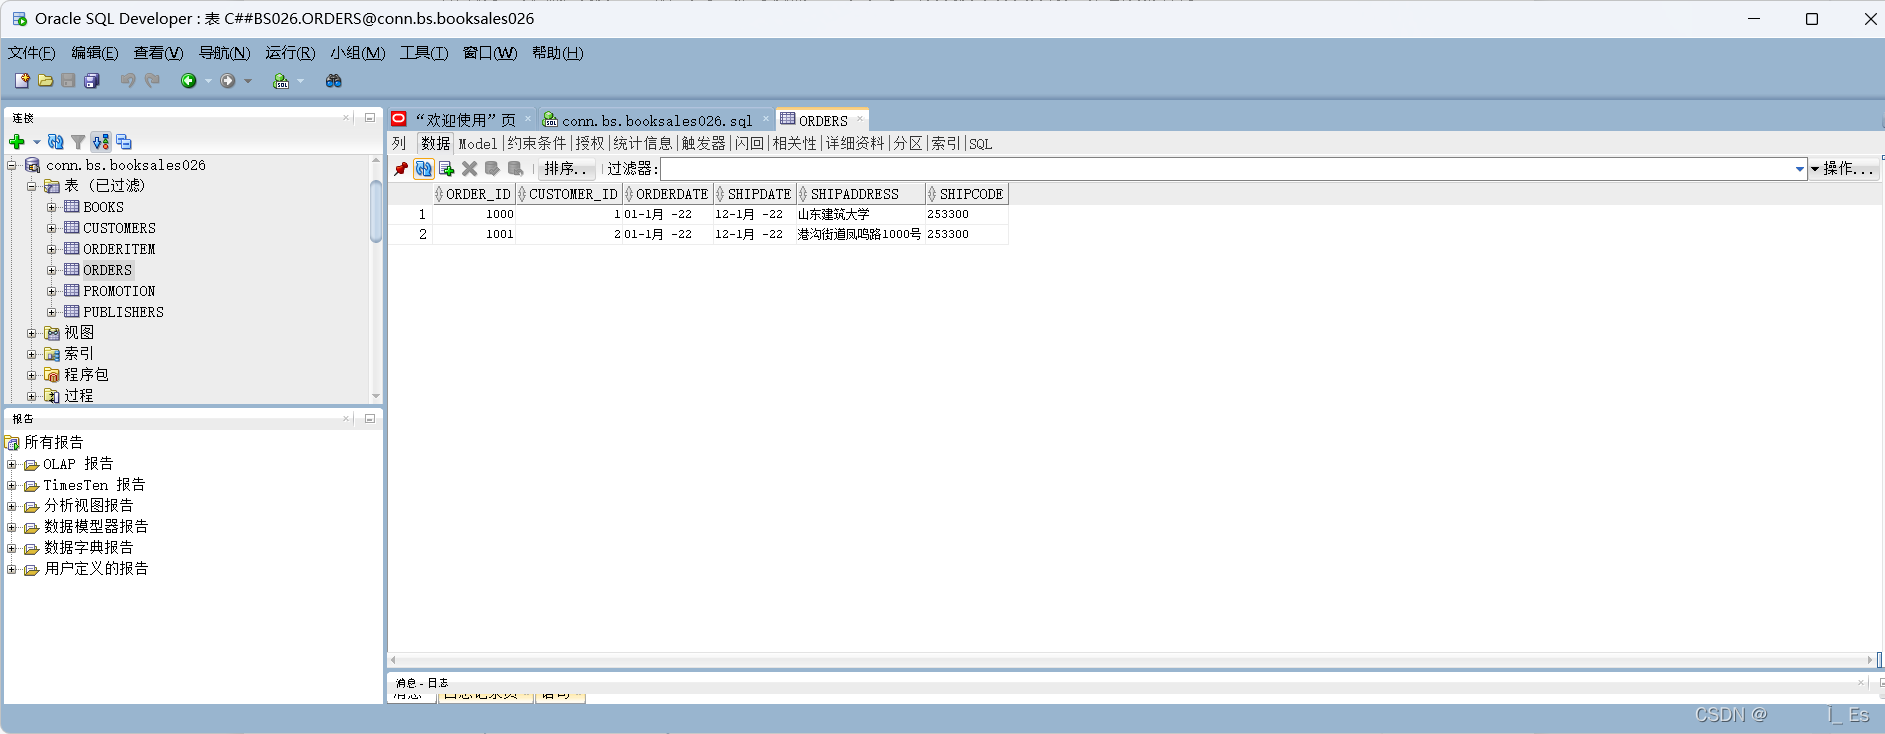Switch to the “欢迎使用”页 tab
The width and height of the screenshot is (1885, 734).
pos(465,120)
